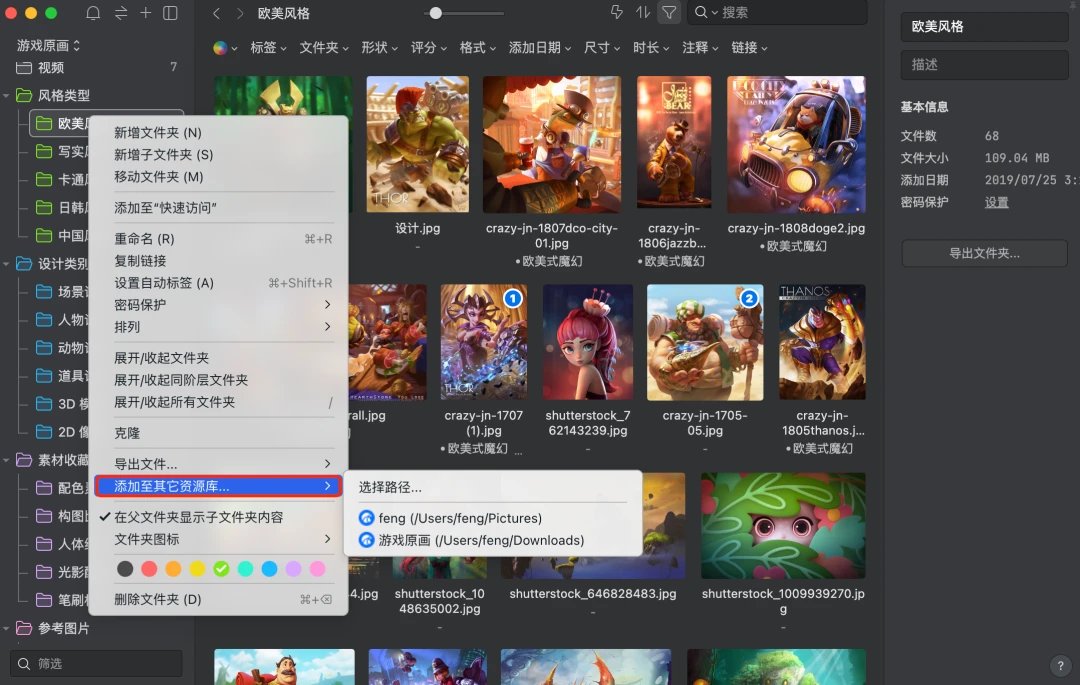Select thumbnail shutterstock_762143239.jpg
1080x685 pixels.
588,342
